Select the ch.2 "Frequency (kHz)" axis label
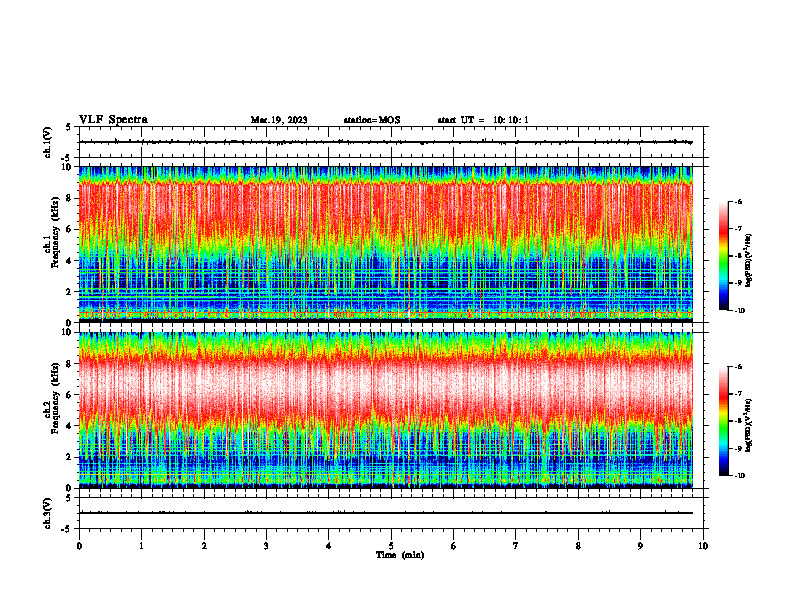This screenshot has height=612, width=792. pos(56,398)
